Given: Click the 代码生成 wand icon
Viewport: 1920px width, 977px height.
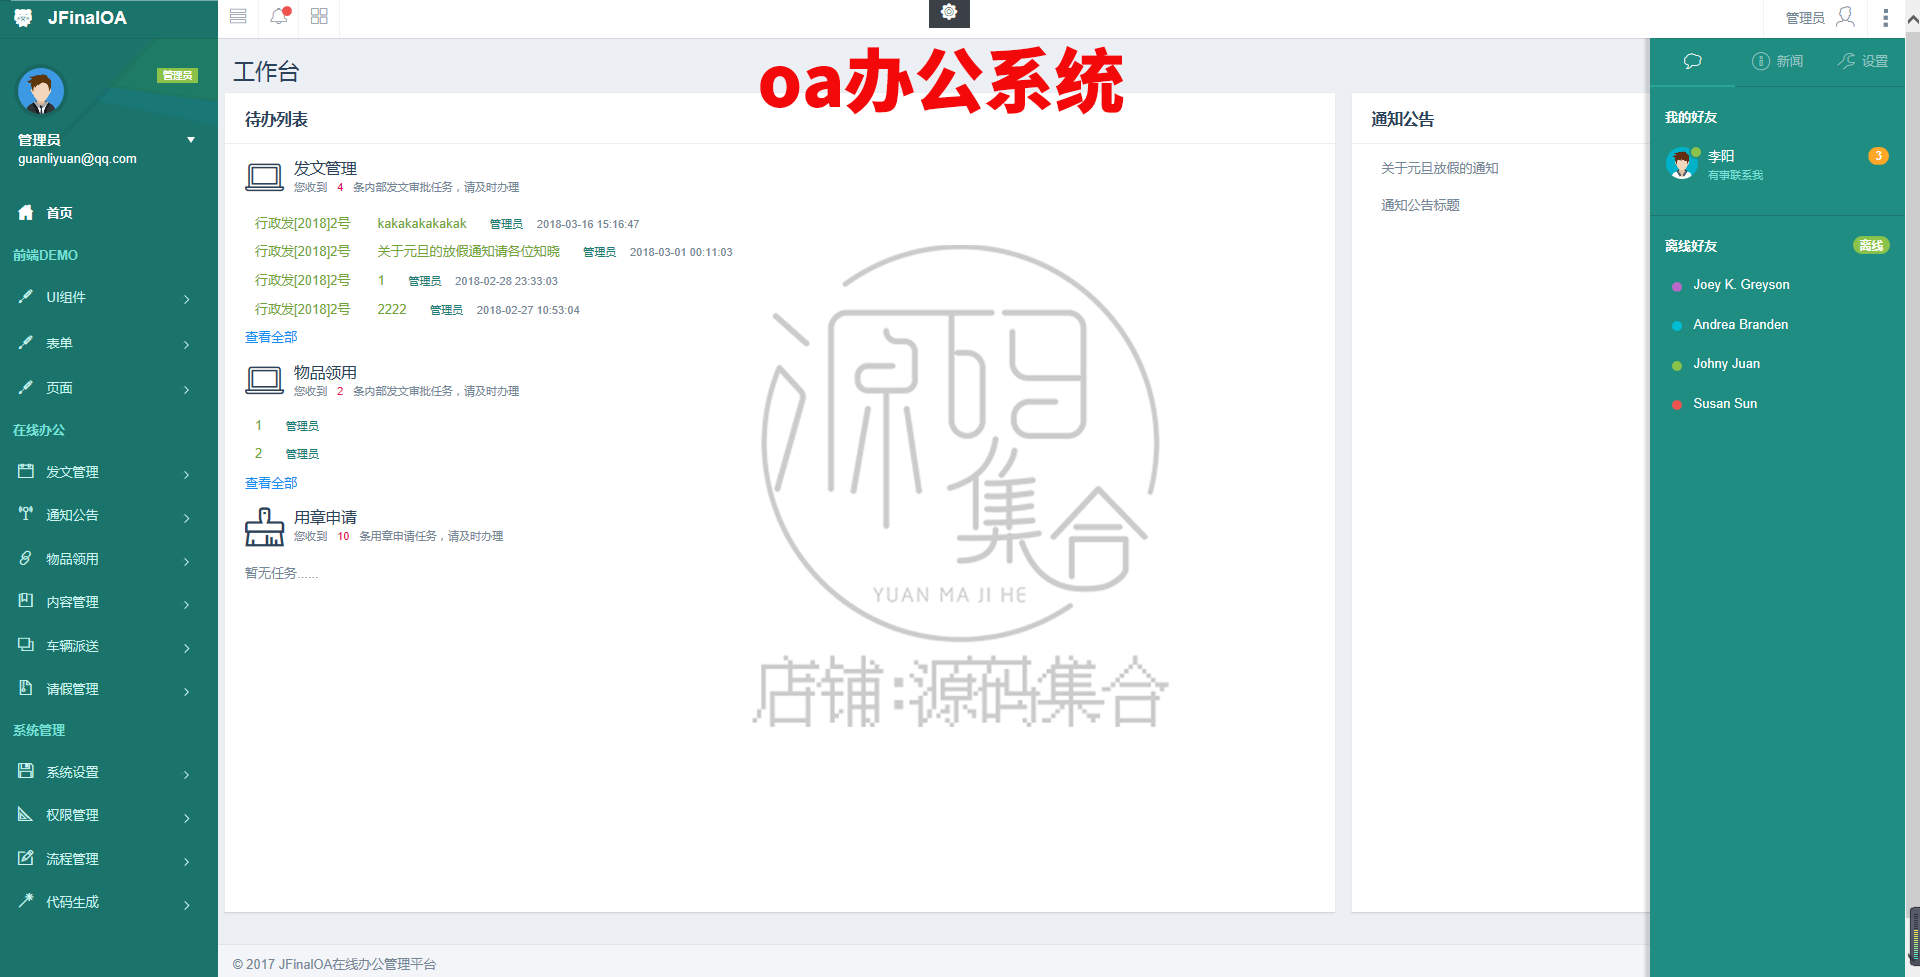Looking at the screenshot, I should pos(26,901).
